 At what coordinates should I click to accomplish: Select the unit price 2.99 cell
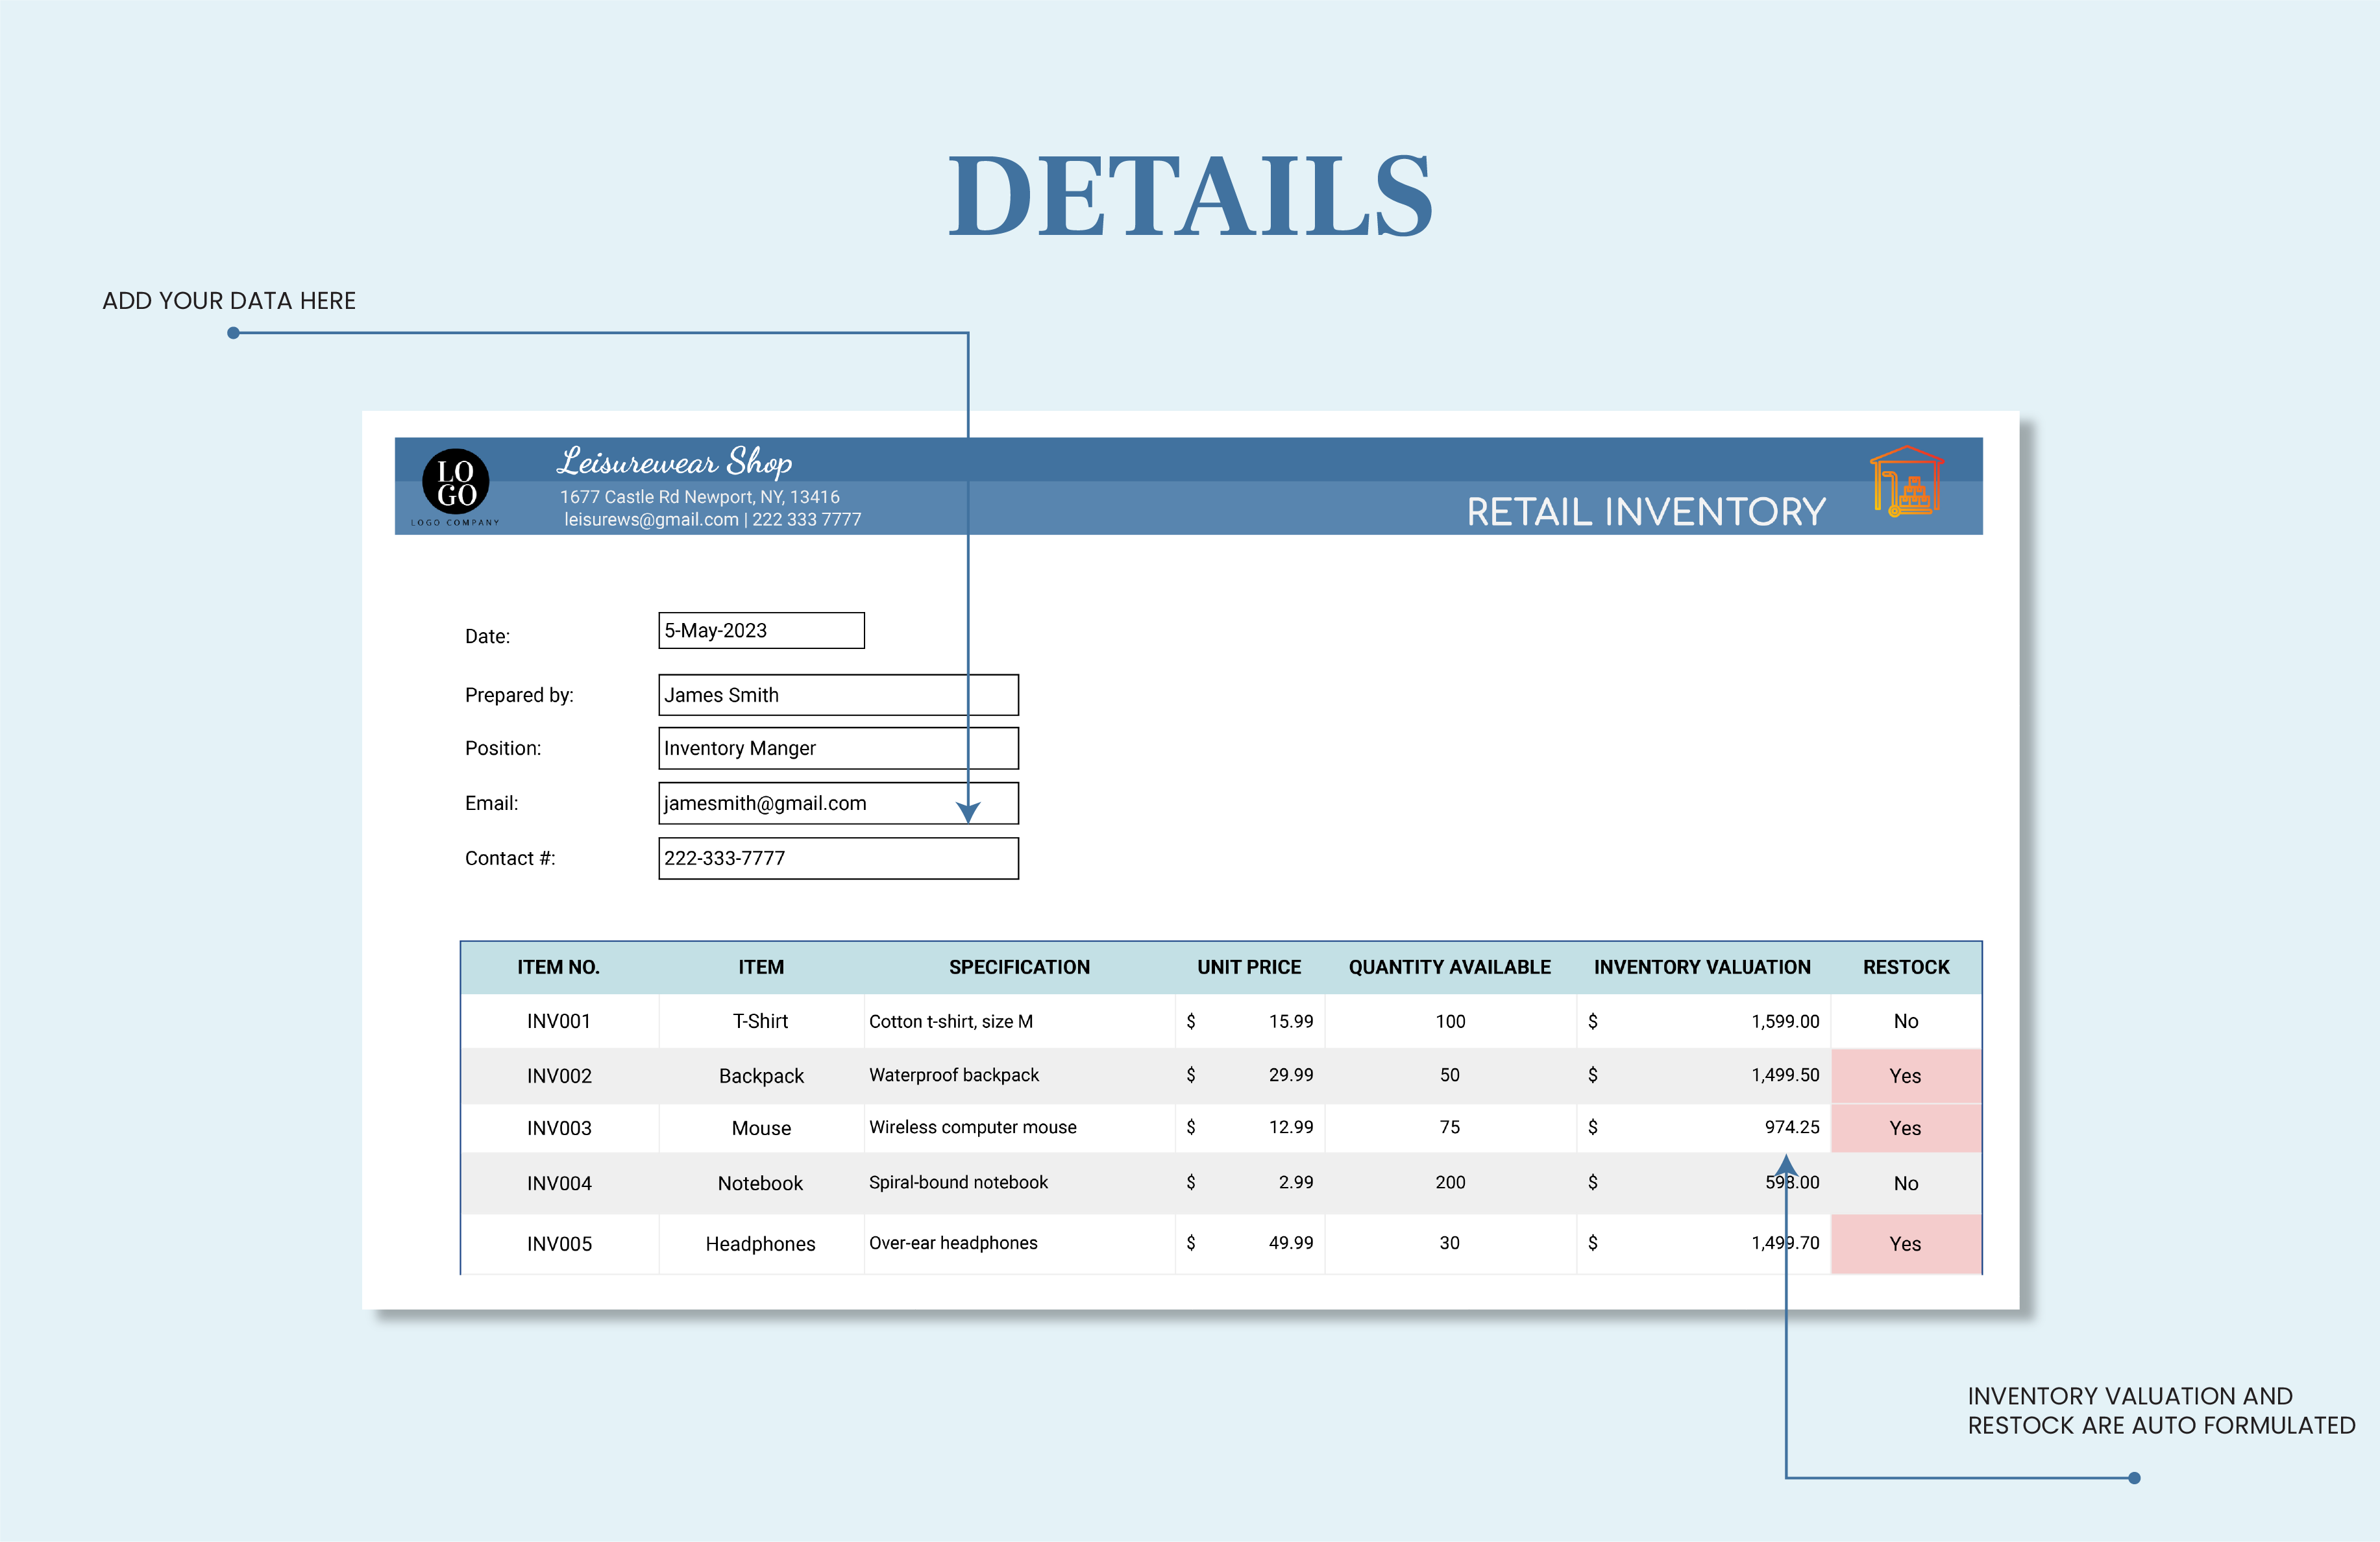1250,1183
